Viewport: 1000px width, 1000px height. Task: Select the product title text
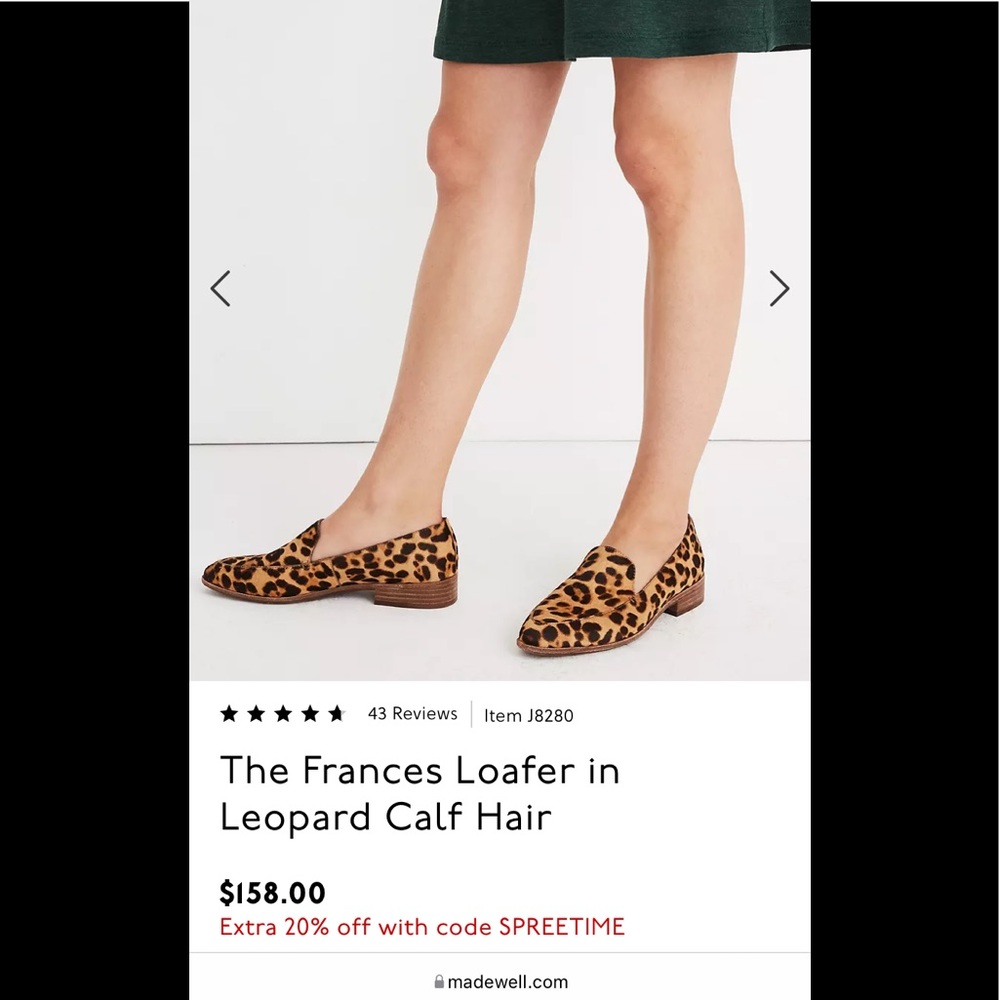420,793
